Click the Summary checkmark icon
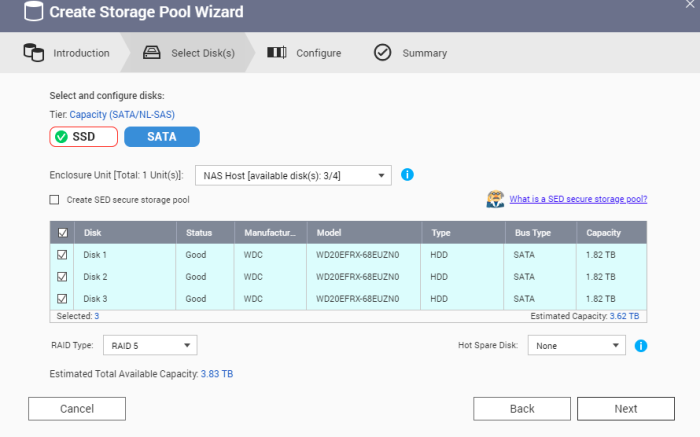 [x=382, y=53]
